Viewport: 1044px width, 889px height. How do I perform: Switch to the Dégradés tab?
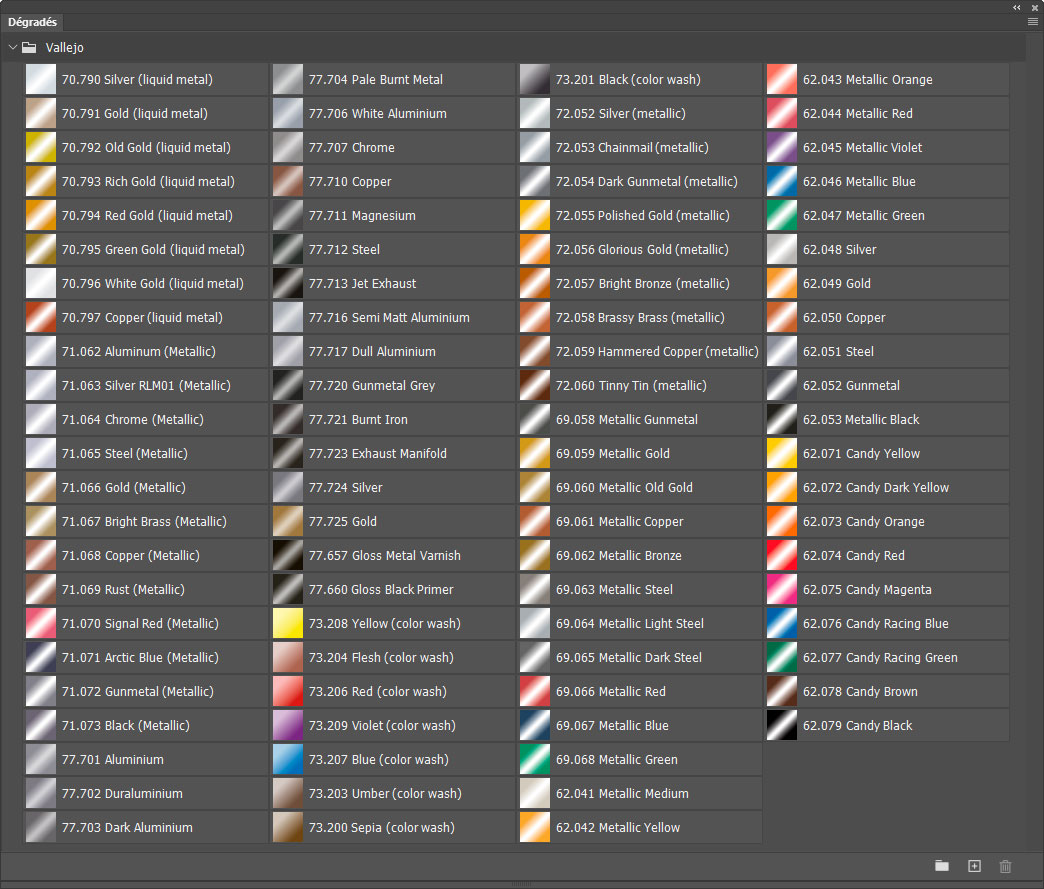[x=34, y=22]
